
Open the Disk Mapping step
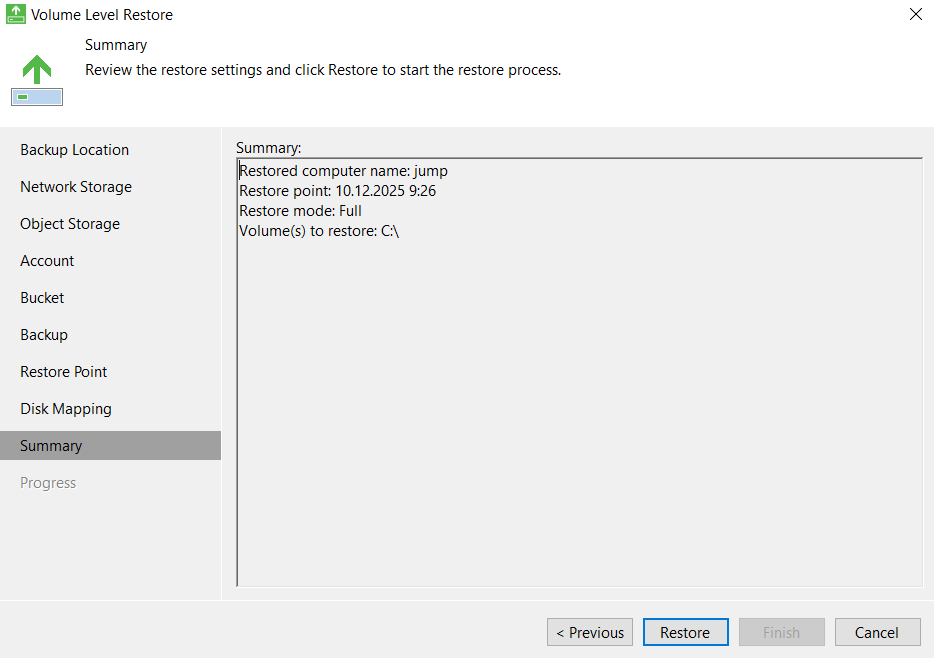click(x=66, y=409)
